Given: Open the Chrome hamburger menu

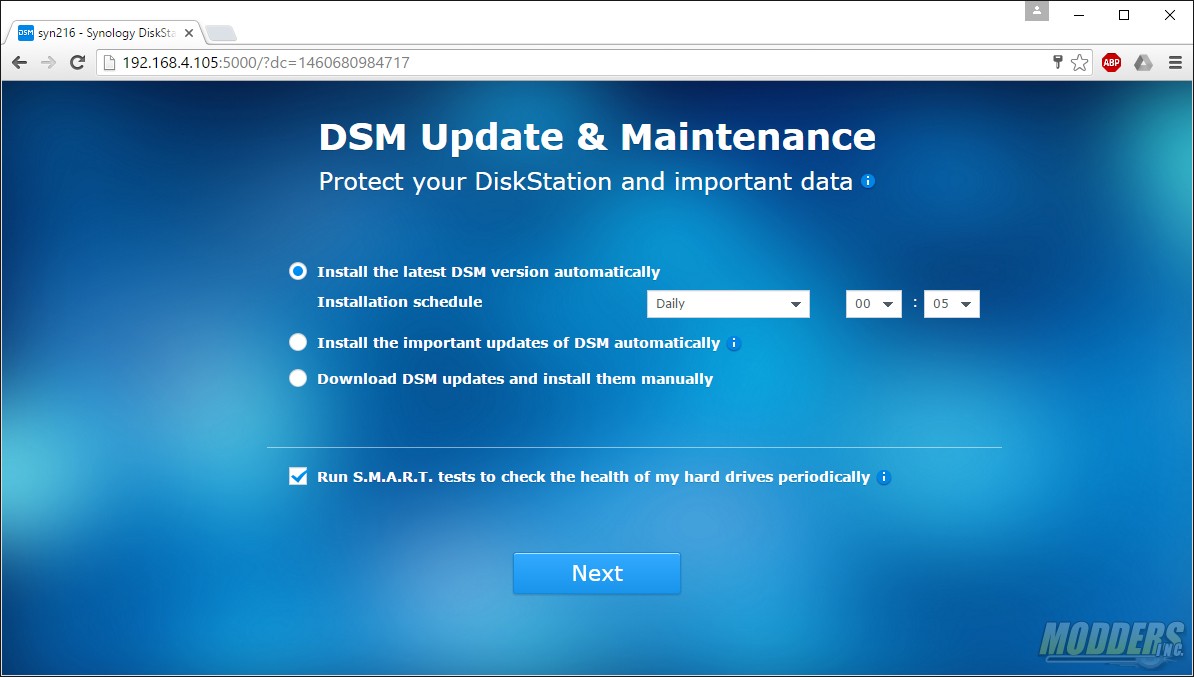Looking at the screenshot, I should [x=1175, y=62].
